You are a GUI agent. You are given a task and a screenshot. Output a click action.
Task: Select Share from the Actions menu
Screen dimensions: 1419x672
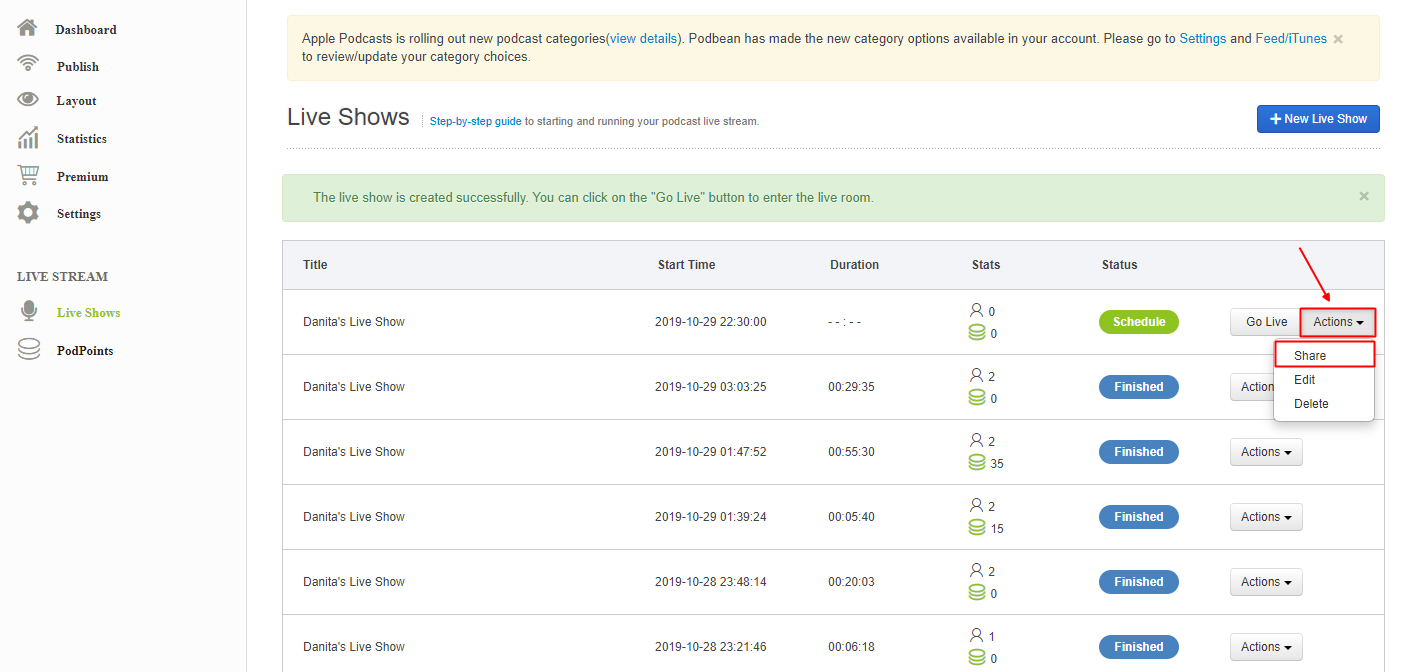[1310, 356]
